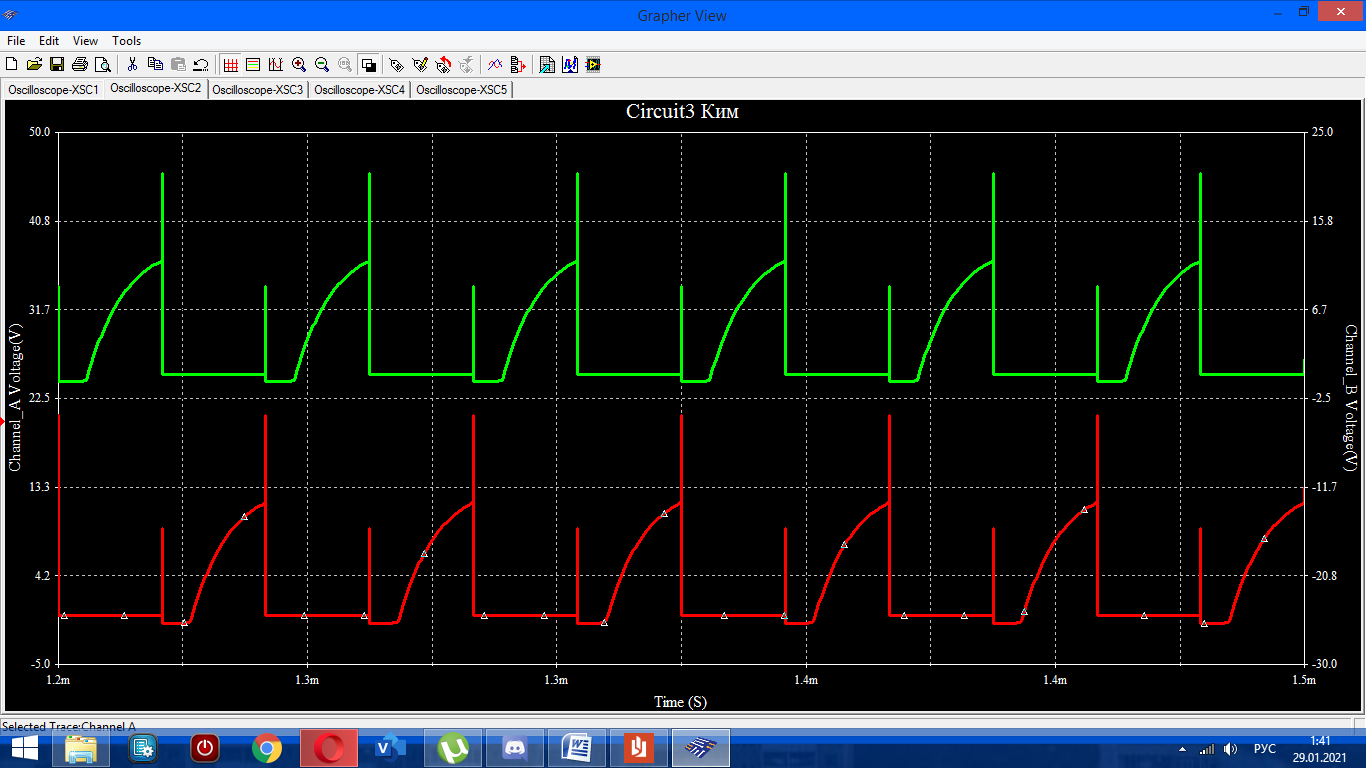Toggle the legend display icon
The image size is (1366, 768).
click(253, 65)
